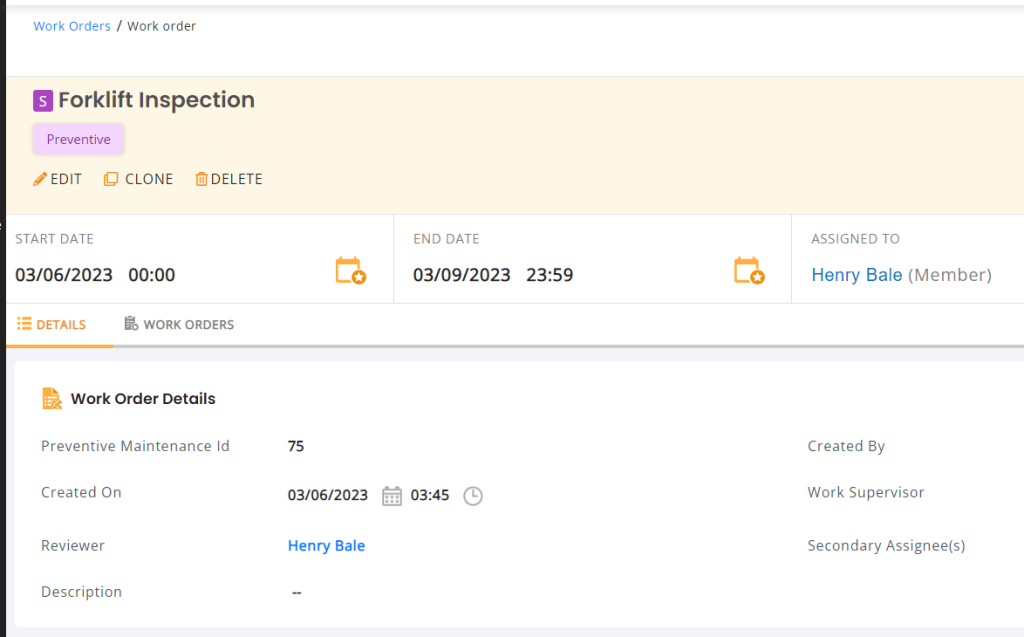
Task: Click the Created On time 03:45
Action: (430, 495)
